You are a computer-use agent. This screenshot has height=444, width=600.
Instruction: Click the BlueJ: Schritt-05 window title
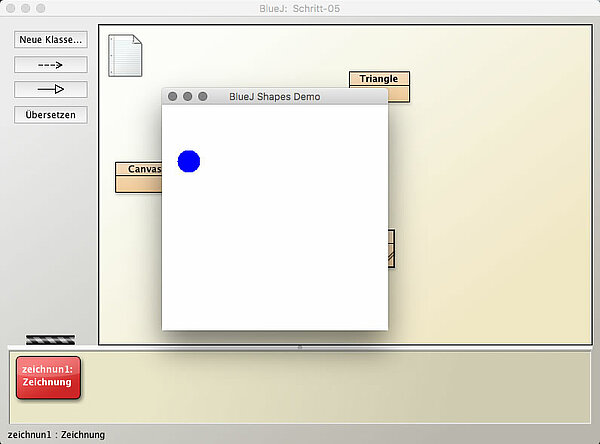300,7
